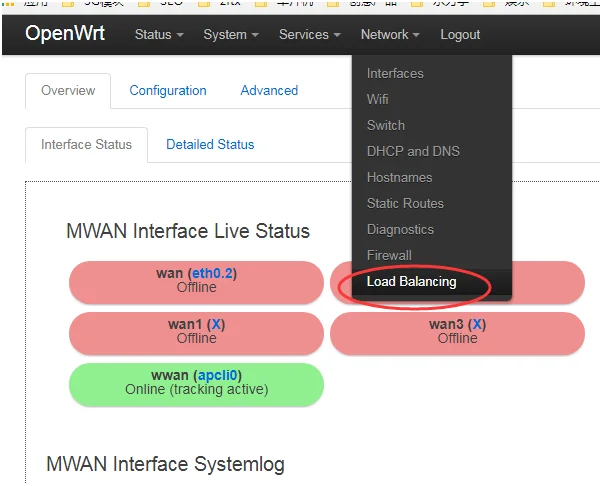Image resolution: width=602 pixels, height=486 pixels.
Task: Open Static Routes menu entry
Action: [405, 203]
